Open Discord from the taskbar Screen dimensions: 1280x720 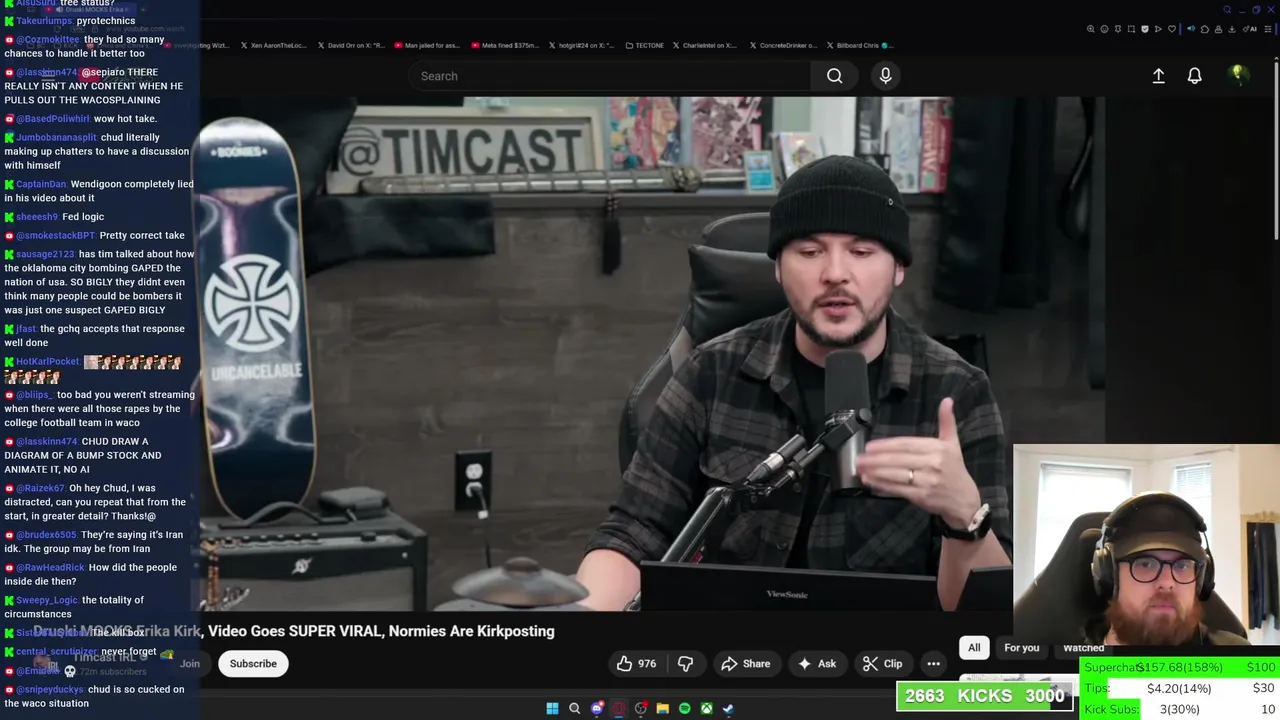pos(597,708)
